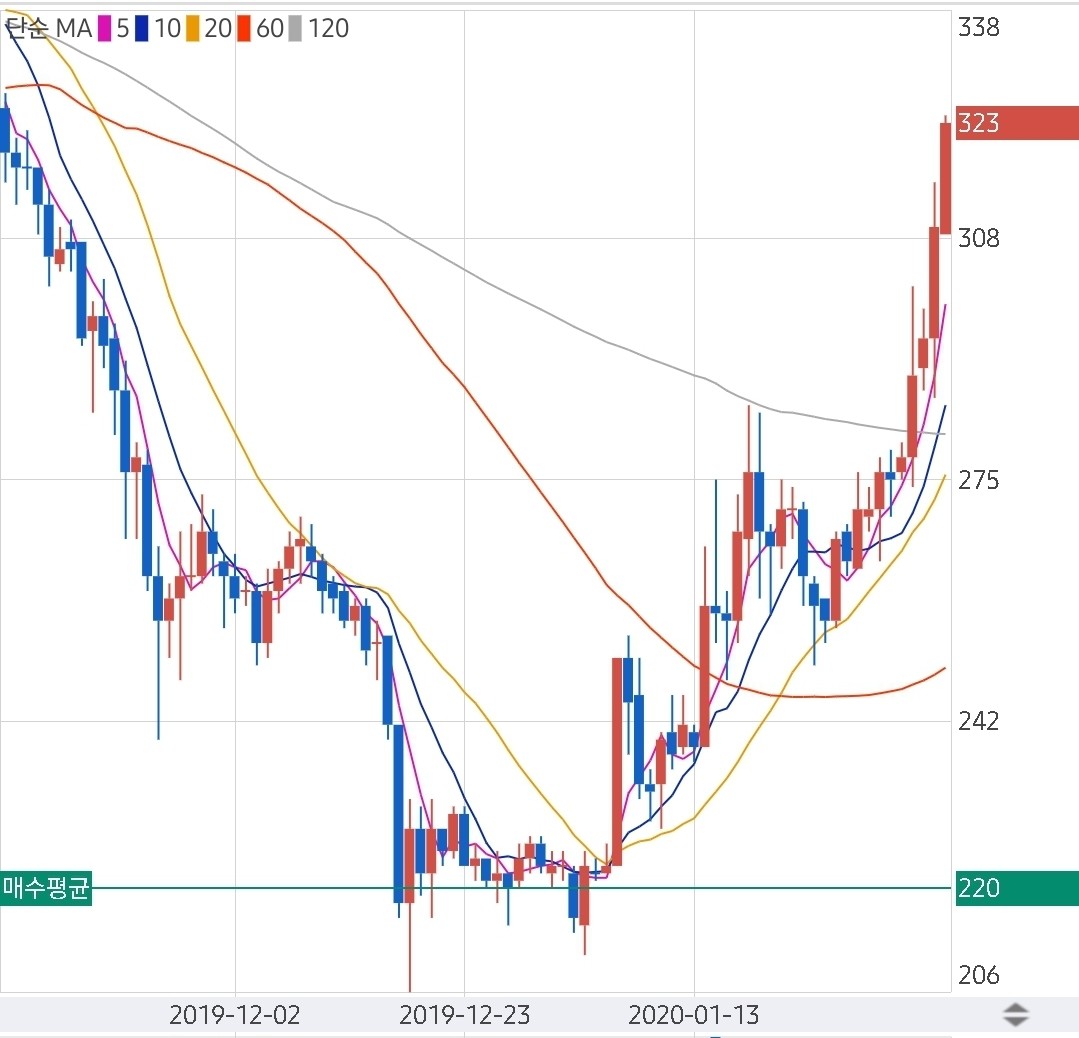Click the red current price tag 323
This screenshot has width=1079, height=1038.
click(x=1016, y=123)
